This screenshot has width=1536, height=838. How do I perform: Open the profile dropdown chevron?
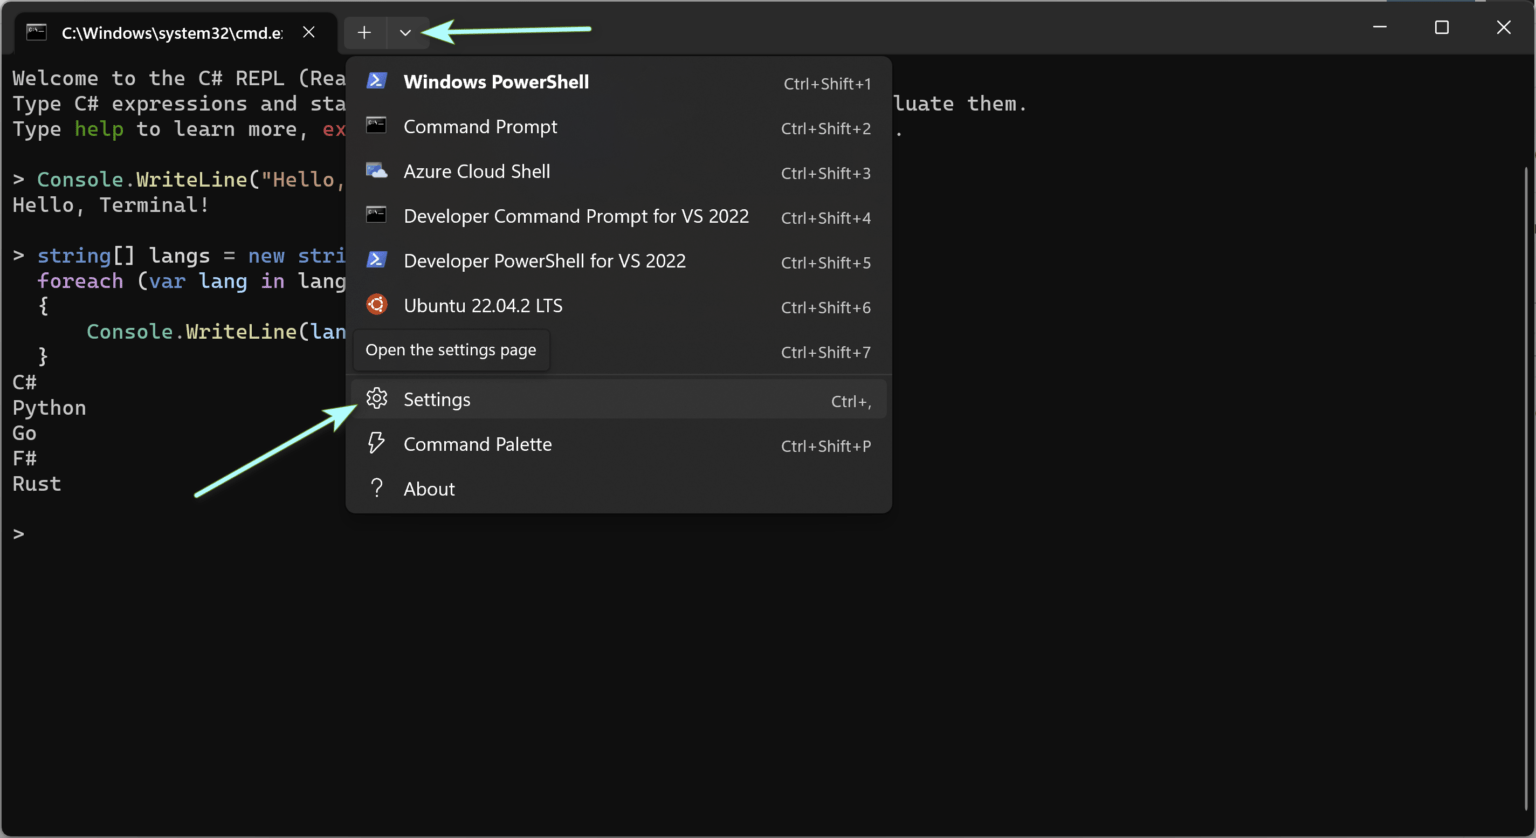[x=406, y=32]
